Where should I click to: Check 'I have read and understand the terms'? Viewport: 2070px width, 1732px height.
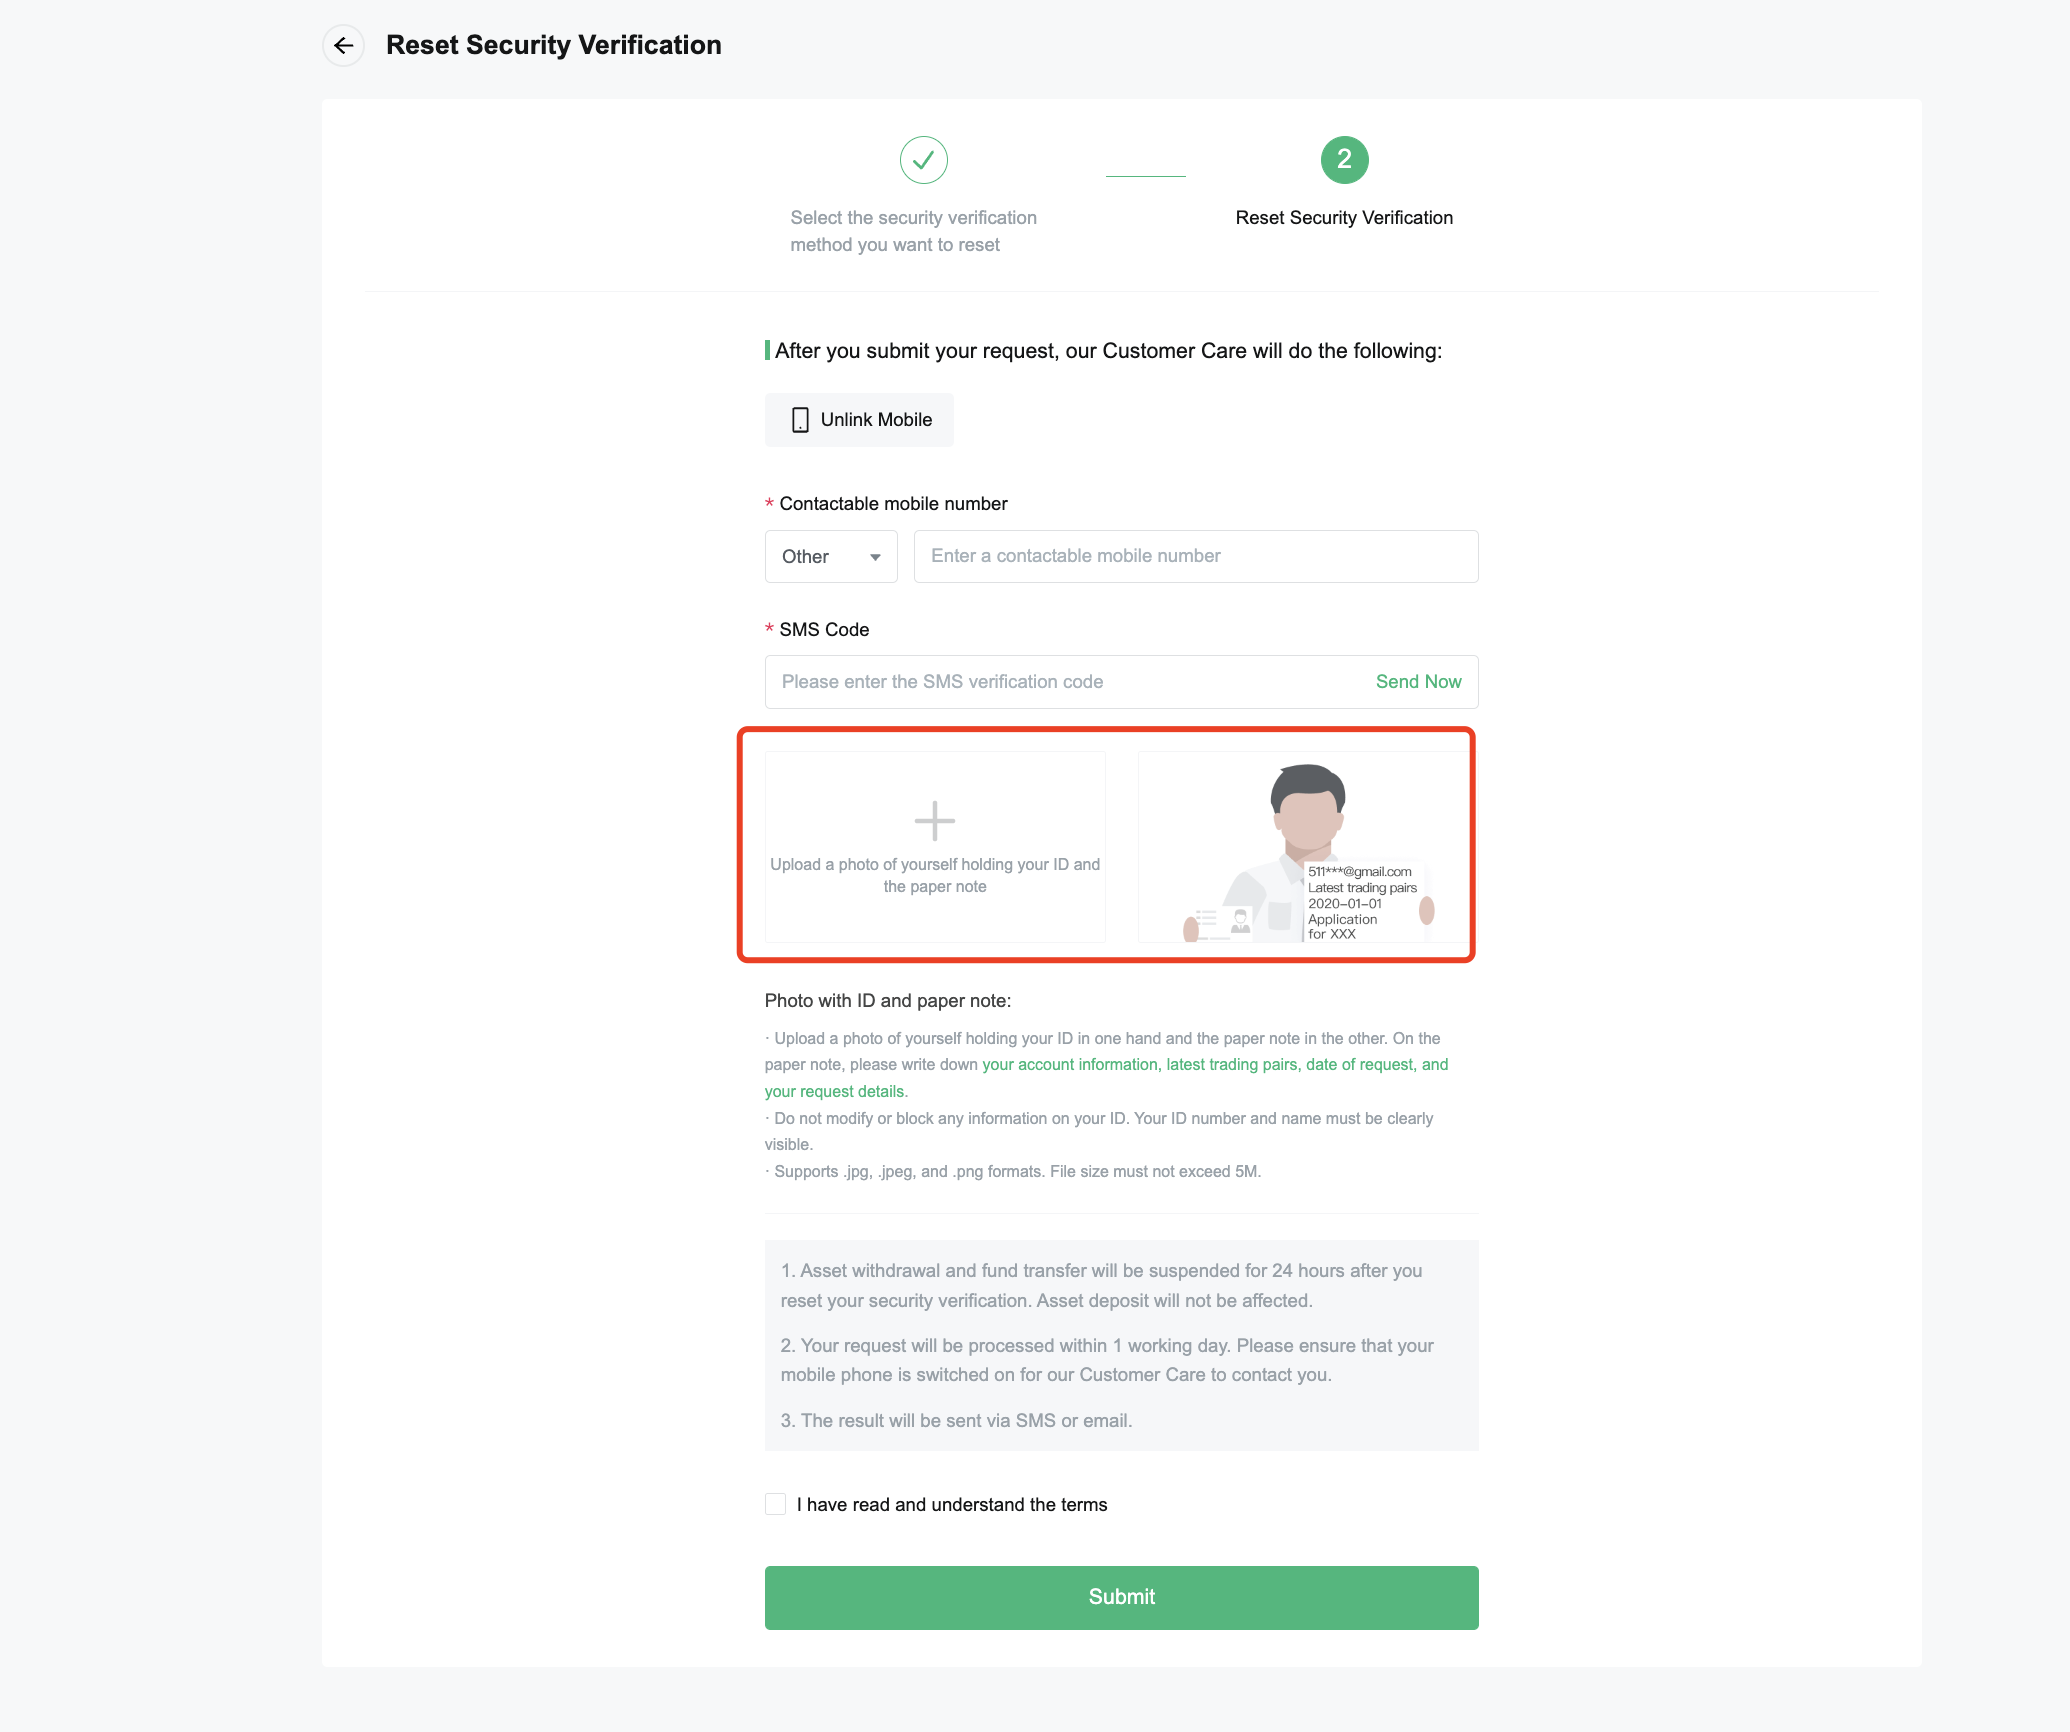775,1504
